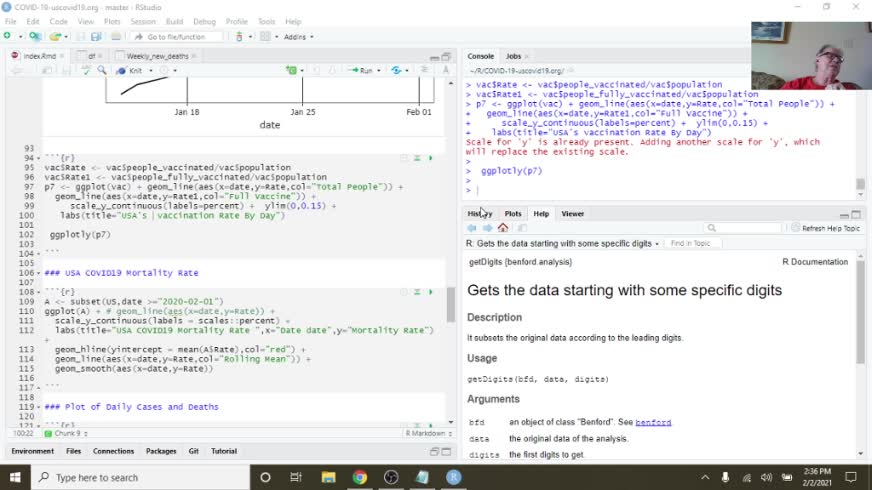Open the Session menu
This screenshot has width=872, height=490.
pos(143,22)
